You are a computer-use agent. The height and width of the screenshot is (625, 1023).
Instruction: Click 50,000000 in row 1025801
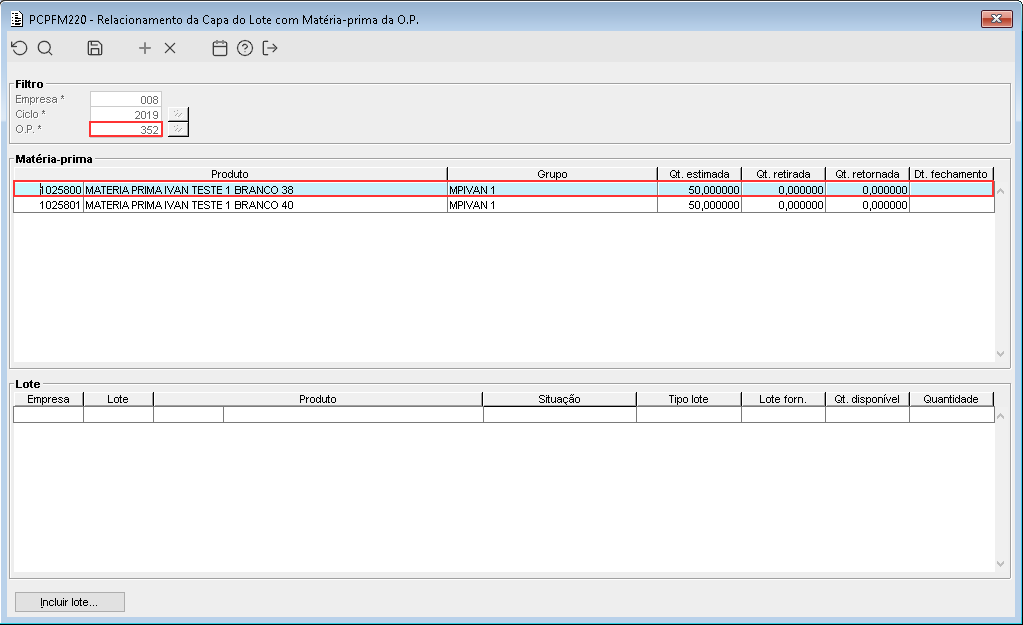click(699, 205)
